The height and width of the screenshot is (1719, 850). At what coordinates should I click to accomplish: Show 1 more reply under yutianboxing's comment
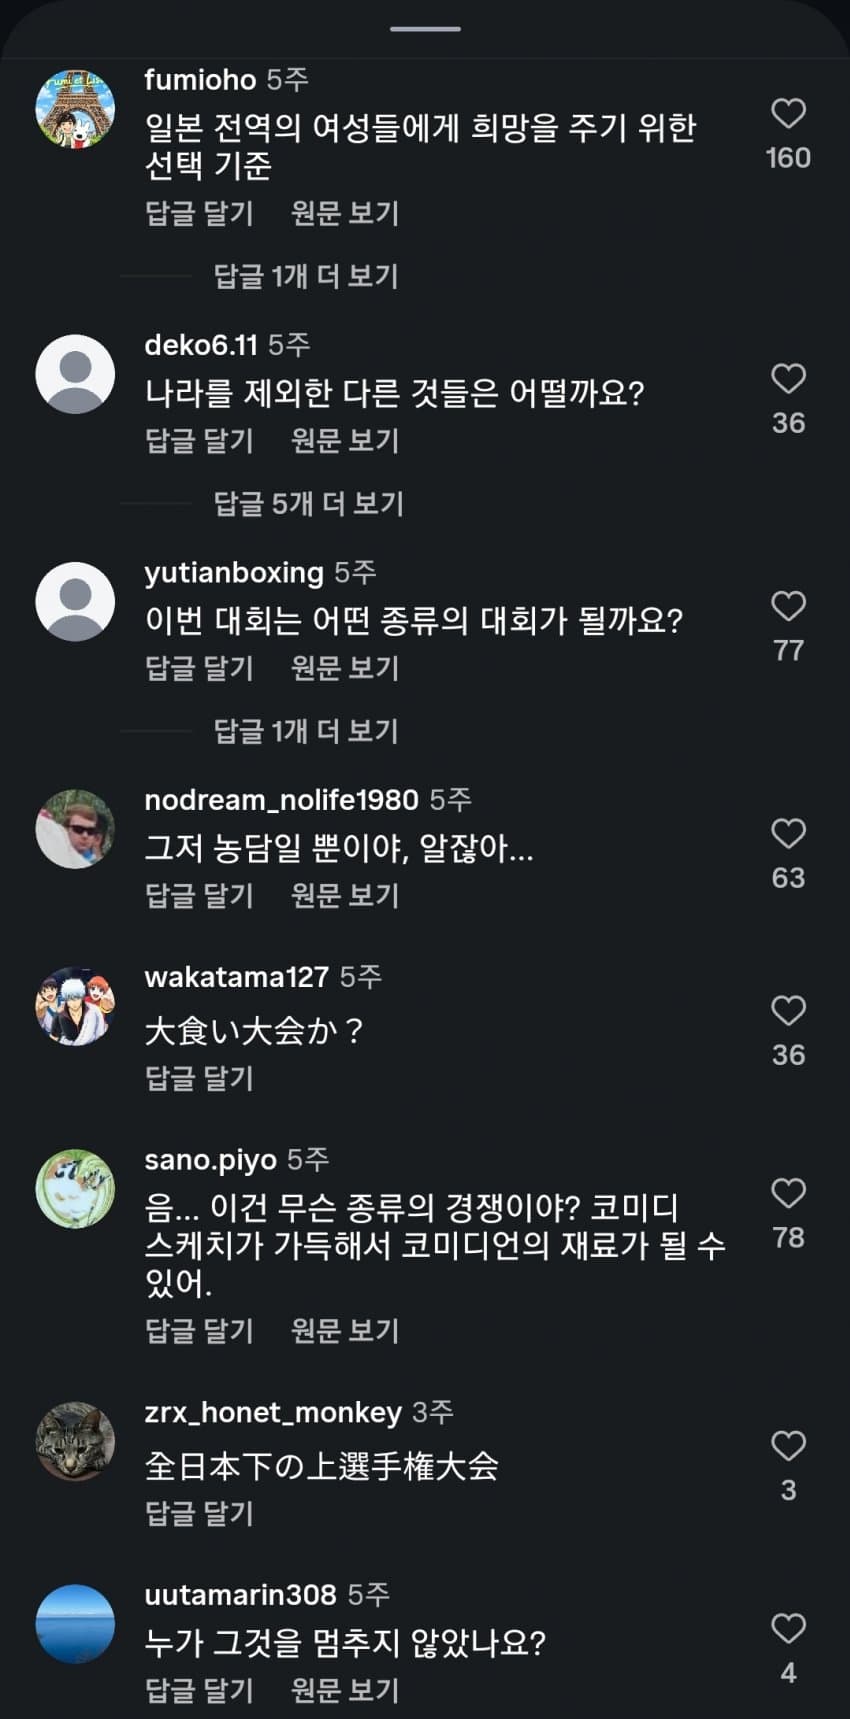coord(306,731)
